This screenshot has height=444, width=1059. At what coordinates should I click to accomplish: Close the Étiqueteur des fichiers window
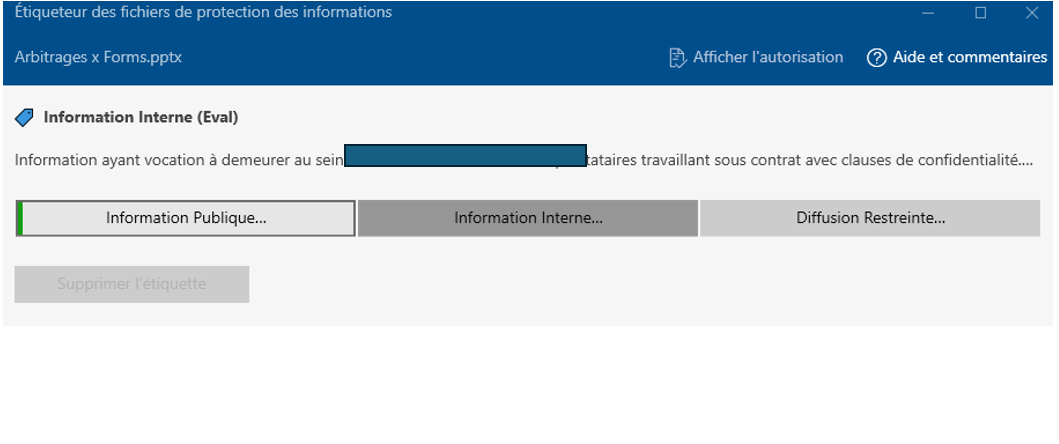coord(1032,13)
